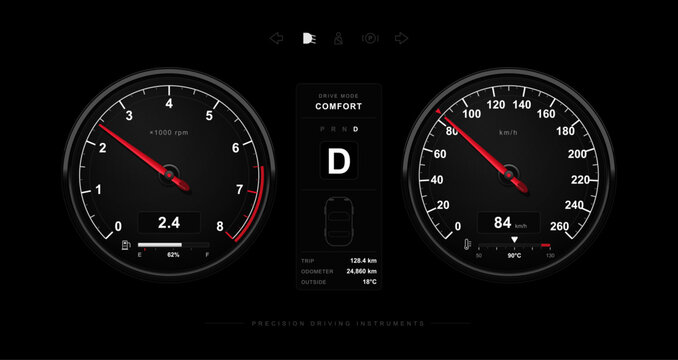Click the E empty fuel marker
Viewport: 678px width, 360px height.
coord(139,255)
